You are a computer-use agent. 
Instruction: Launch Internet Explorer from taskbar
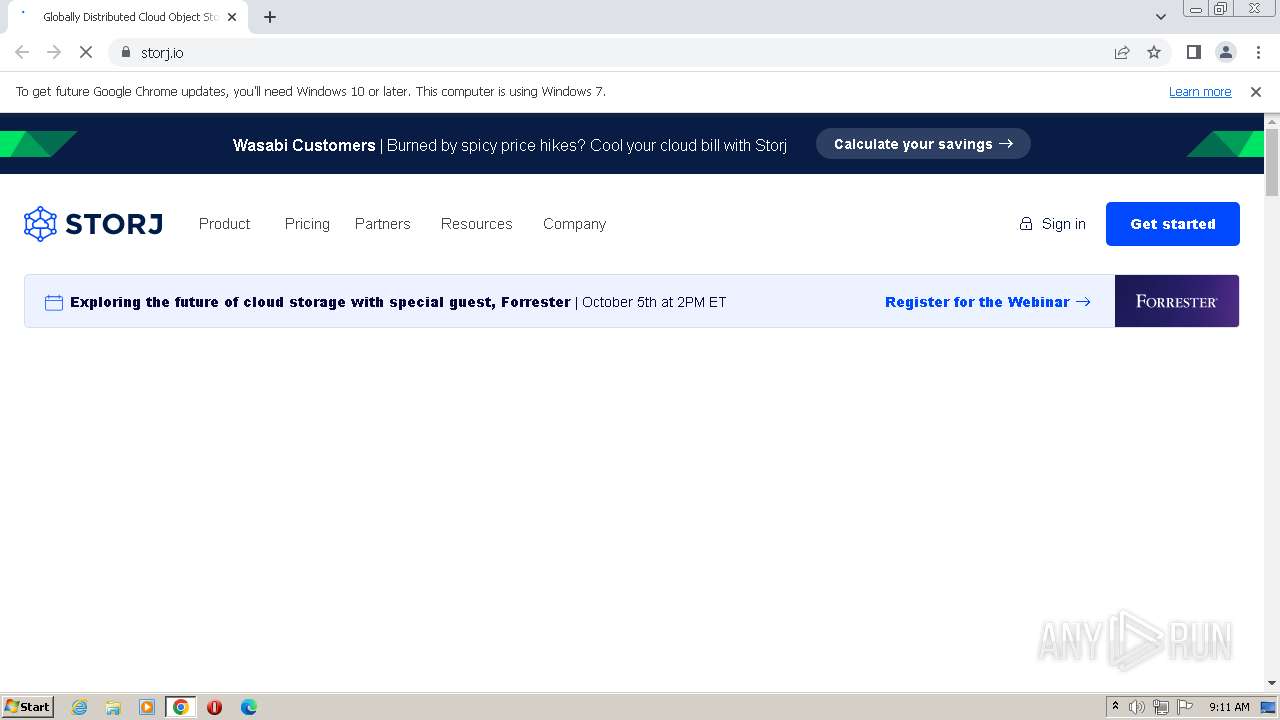(79, 707)
